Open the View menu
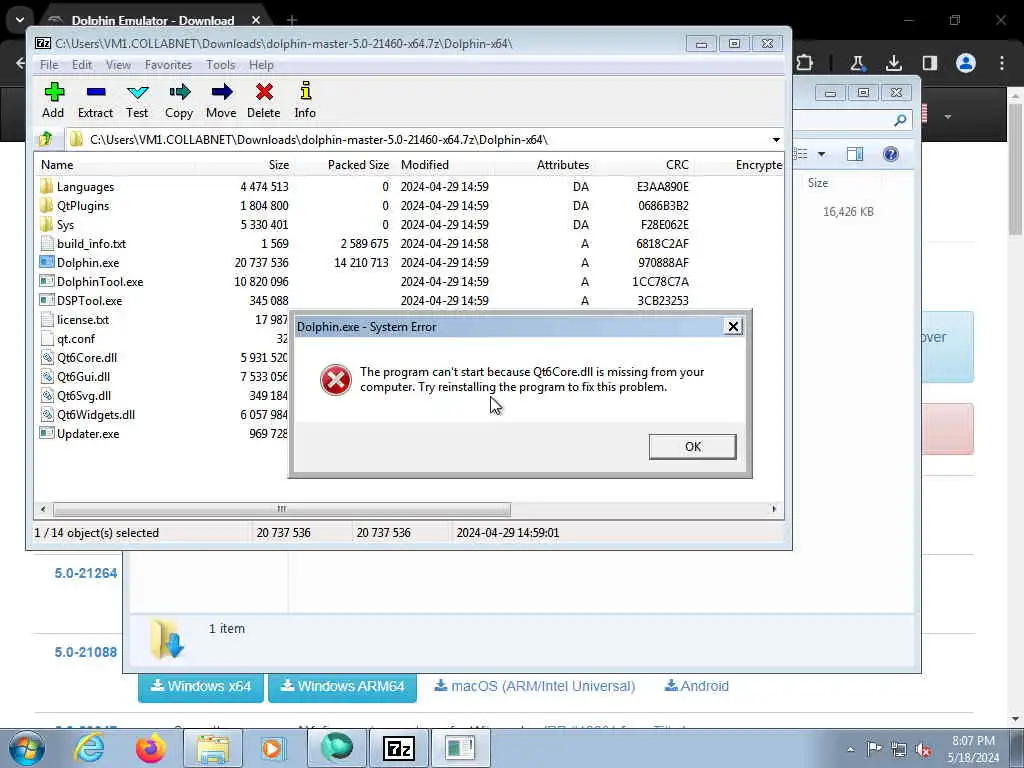The image size is (1024, 768). pos(118,65)
